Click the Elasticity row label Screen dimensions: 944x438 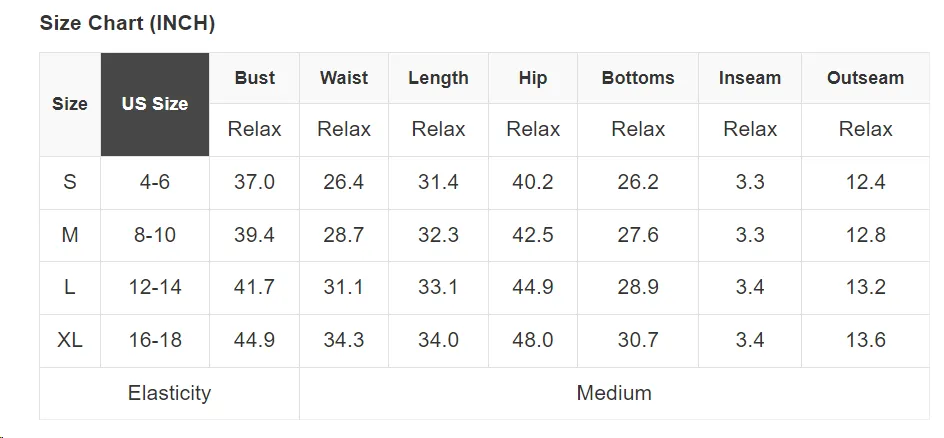coord(170,393)
